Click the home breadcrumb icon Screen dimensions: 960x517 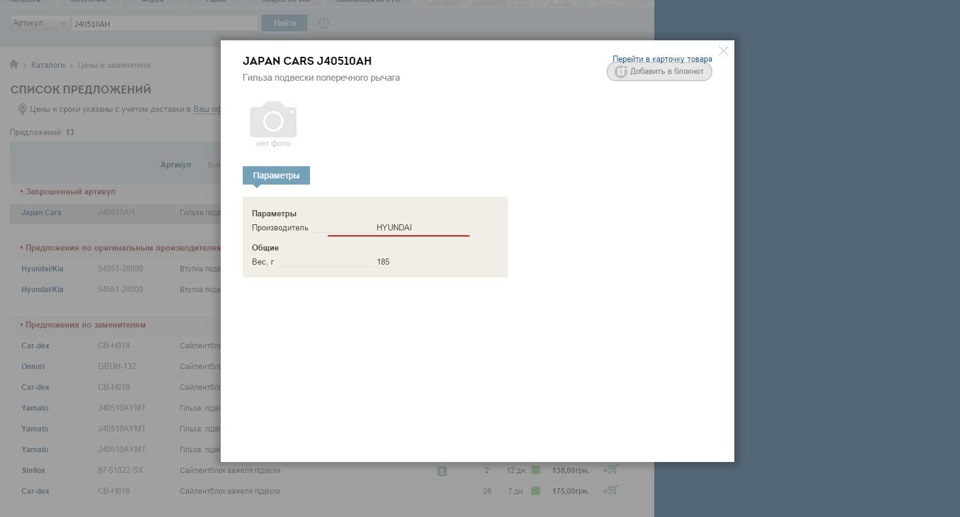(14, 64)
